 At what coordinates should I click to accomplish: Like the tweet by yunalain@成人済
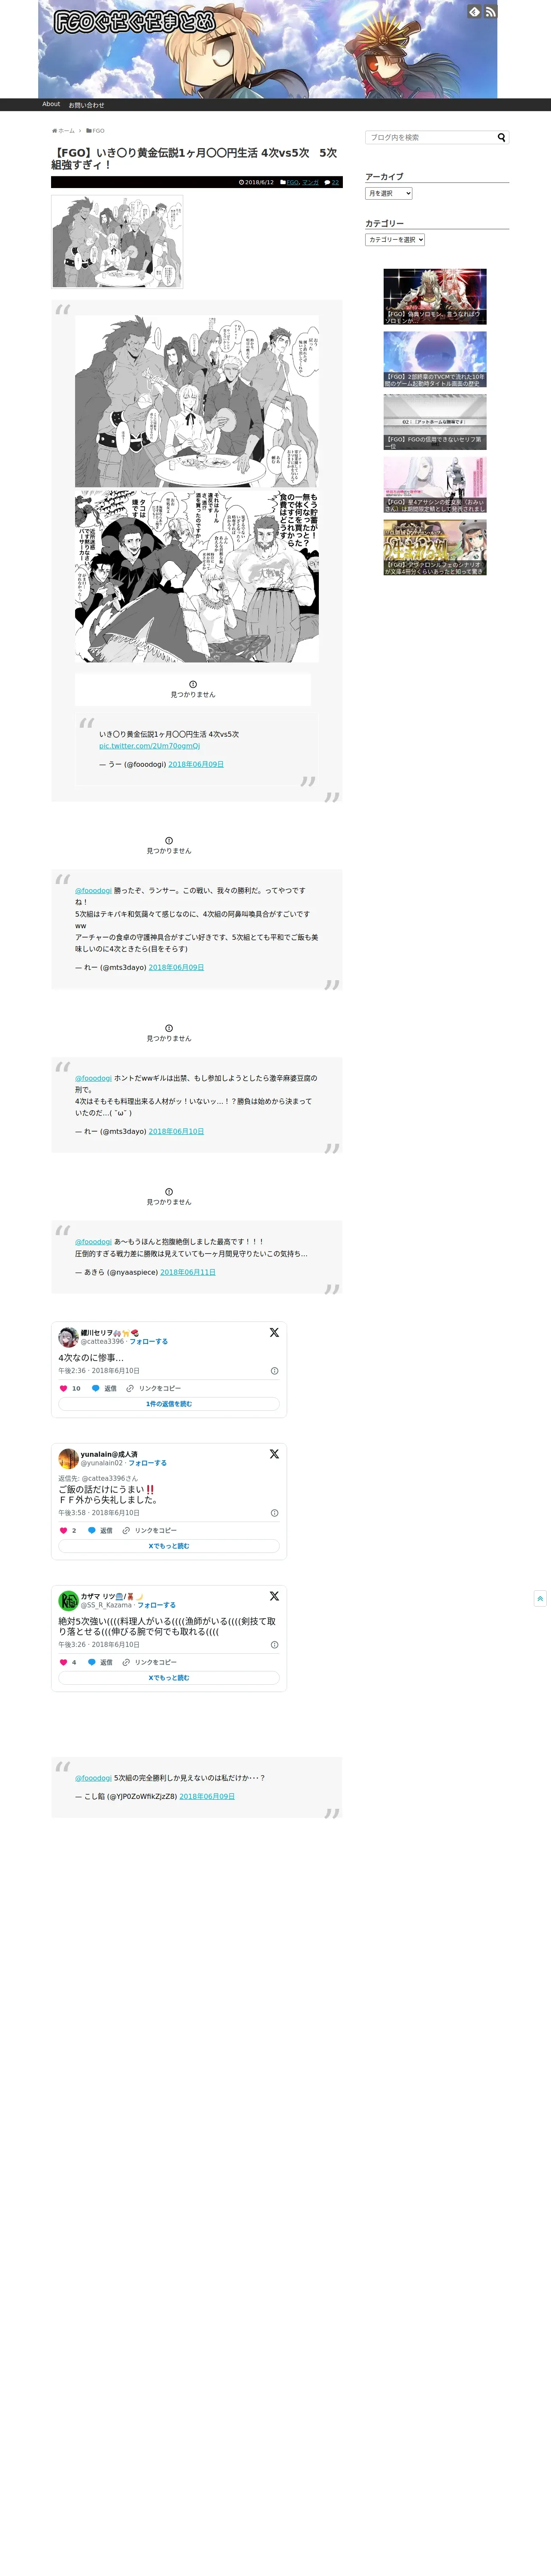63,1530
